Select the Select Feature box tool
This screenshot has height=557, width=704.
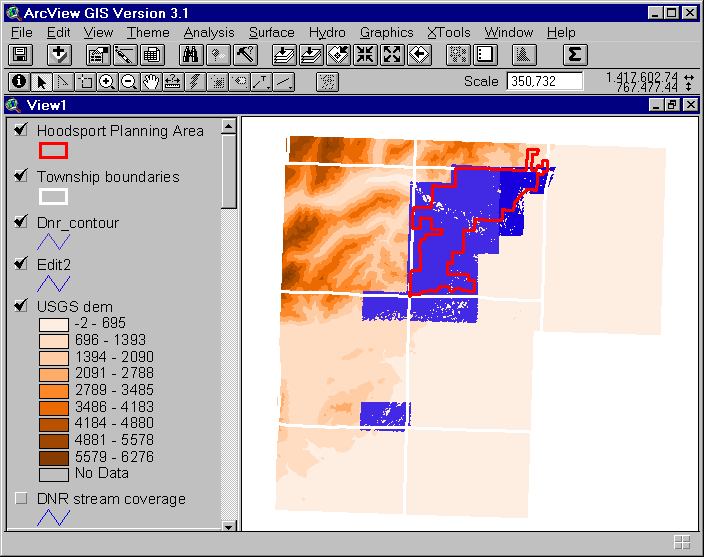point(85,82)
